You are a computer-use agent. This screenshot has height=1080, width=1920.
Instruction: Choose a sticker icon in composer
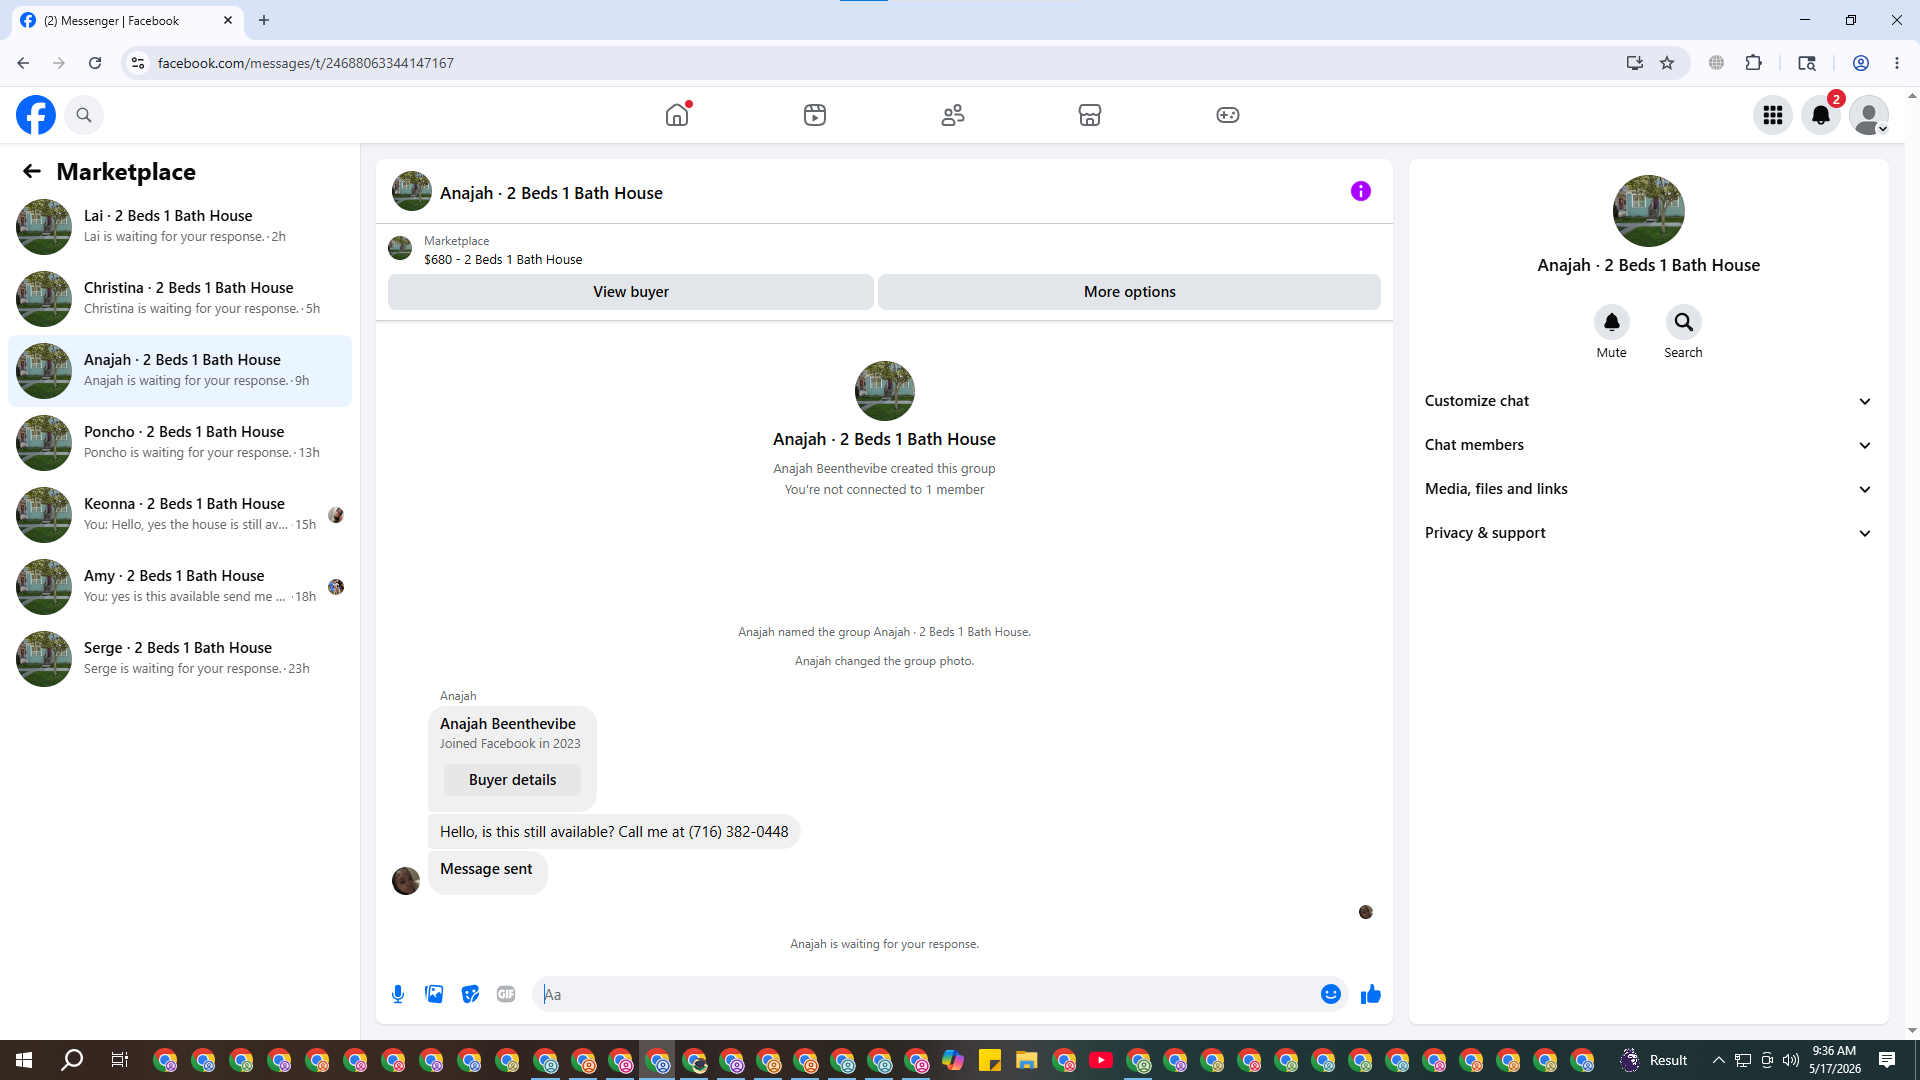470,994
